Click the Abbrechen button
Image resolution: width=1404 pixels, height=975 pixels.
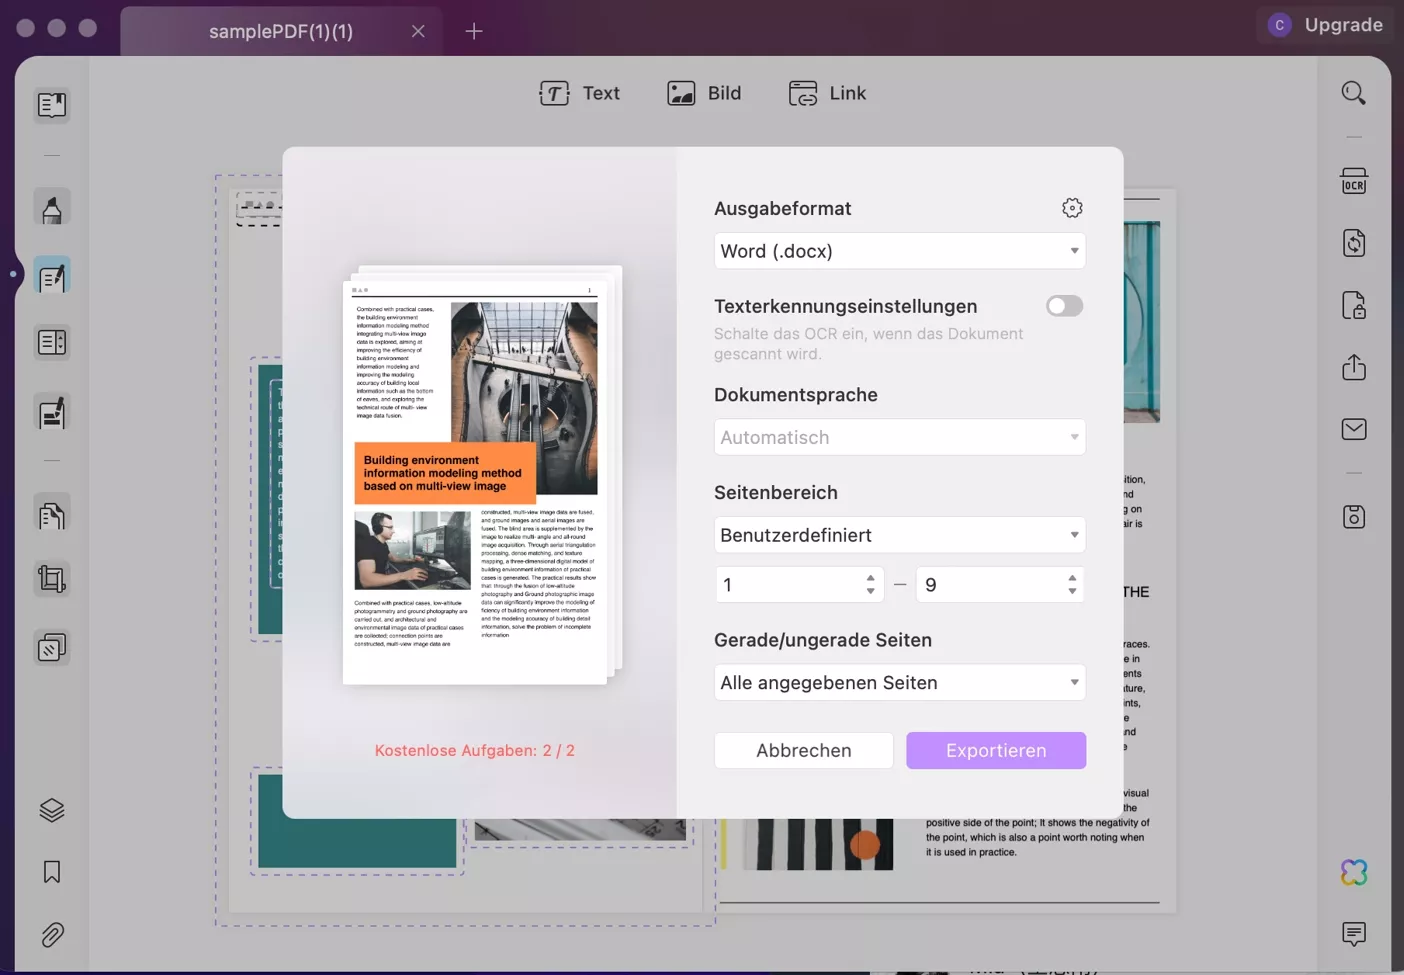click(x=803, y=750)
